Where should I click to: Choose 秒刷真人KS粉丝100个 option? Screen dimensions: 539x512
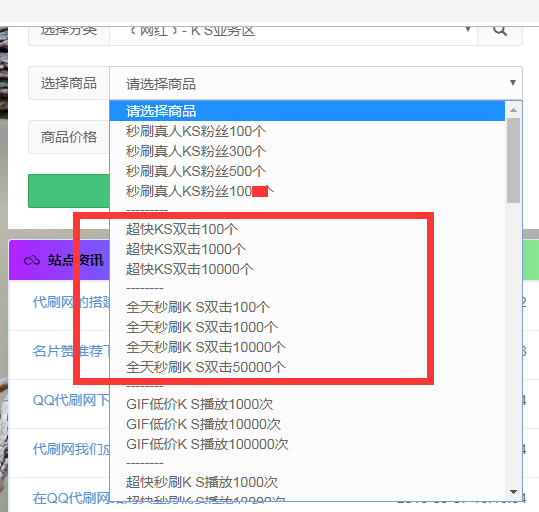(307, 131)
